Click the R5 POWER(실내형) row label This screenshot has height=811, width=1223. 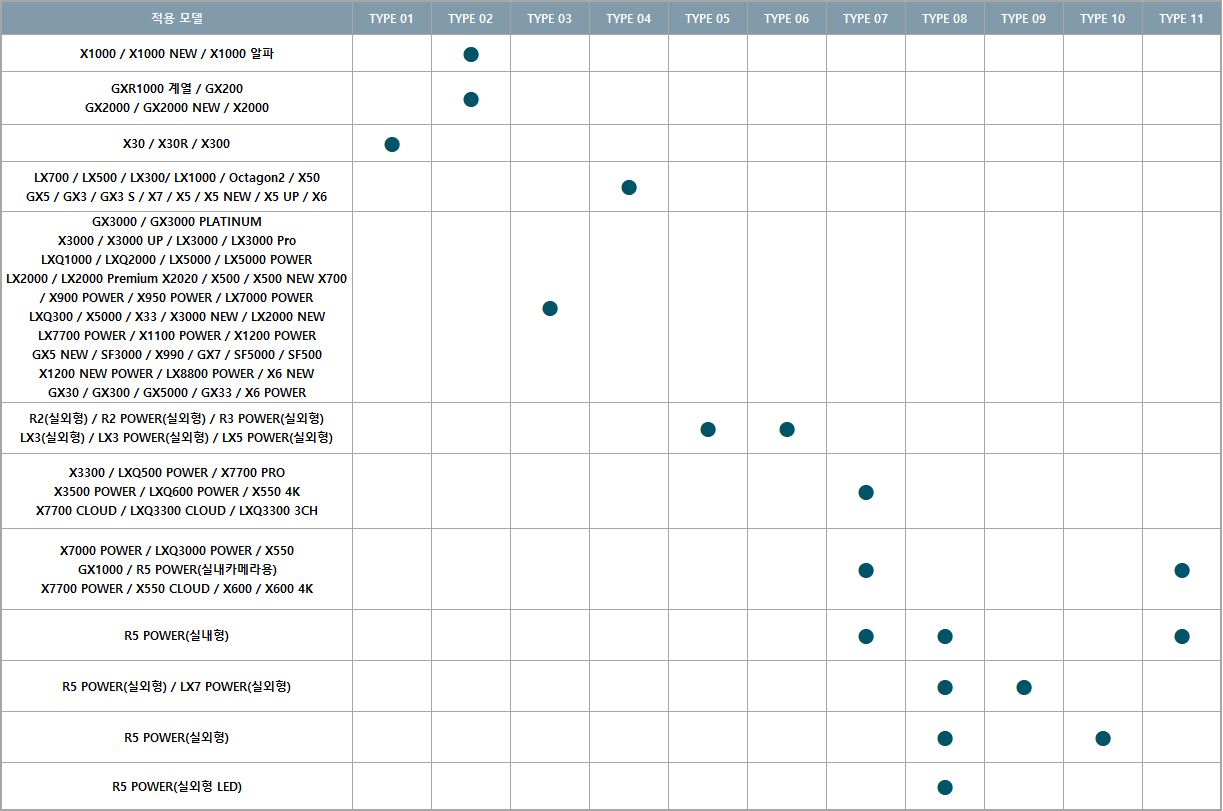177,635
